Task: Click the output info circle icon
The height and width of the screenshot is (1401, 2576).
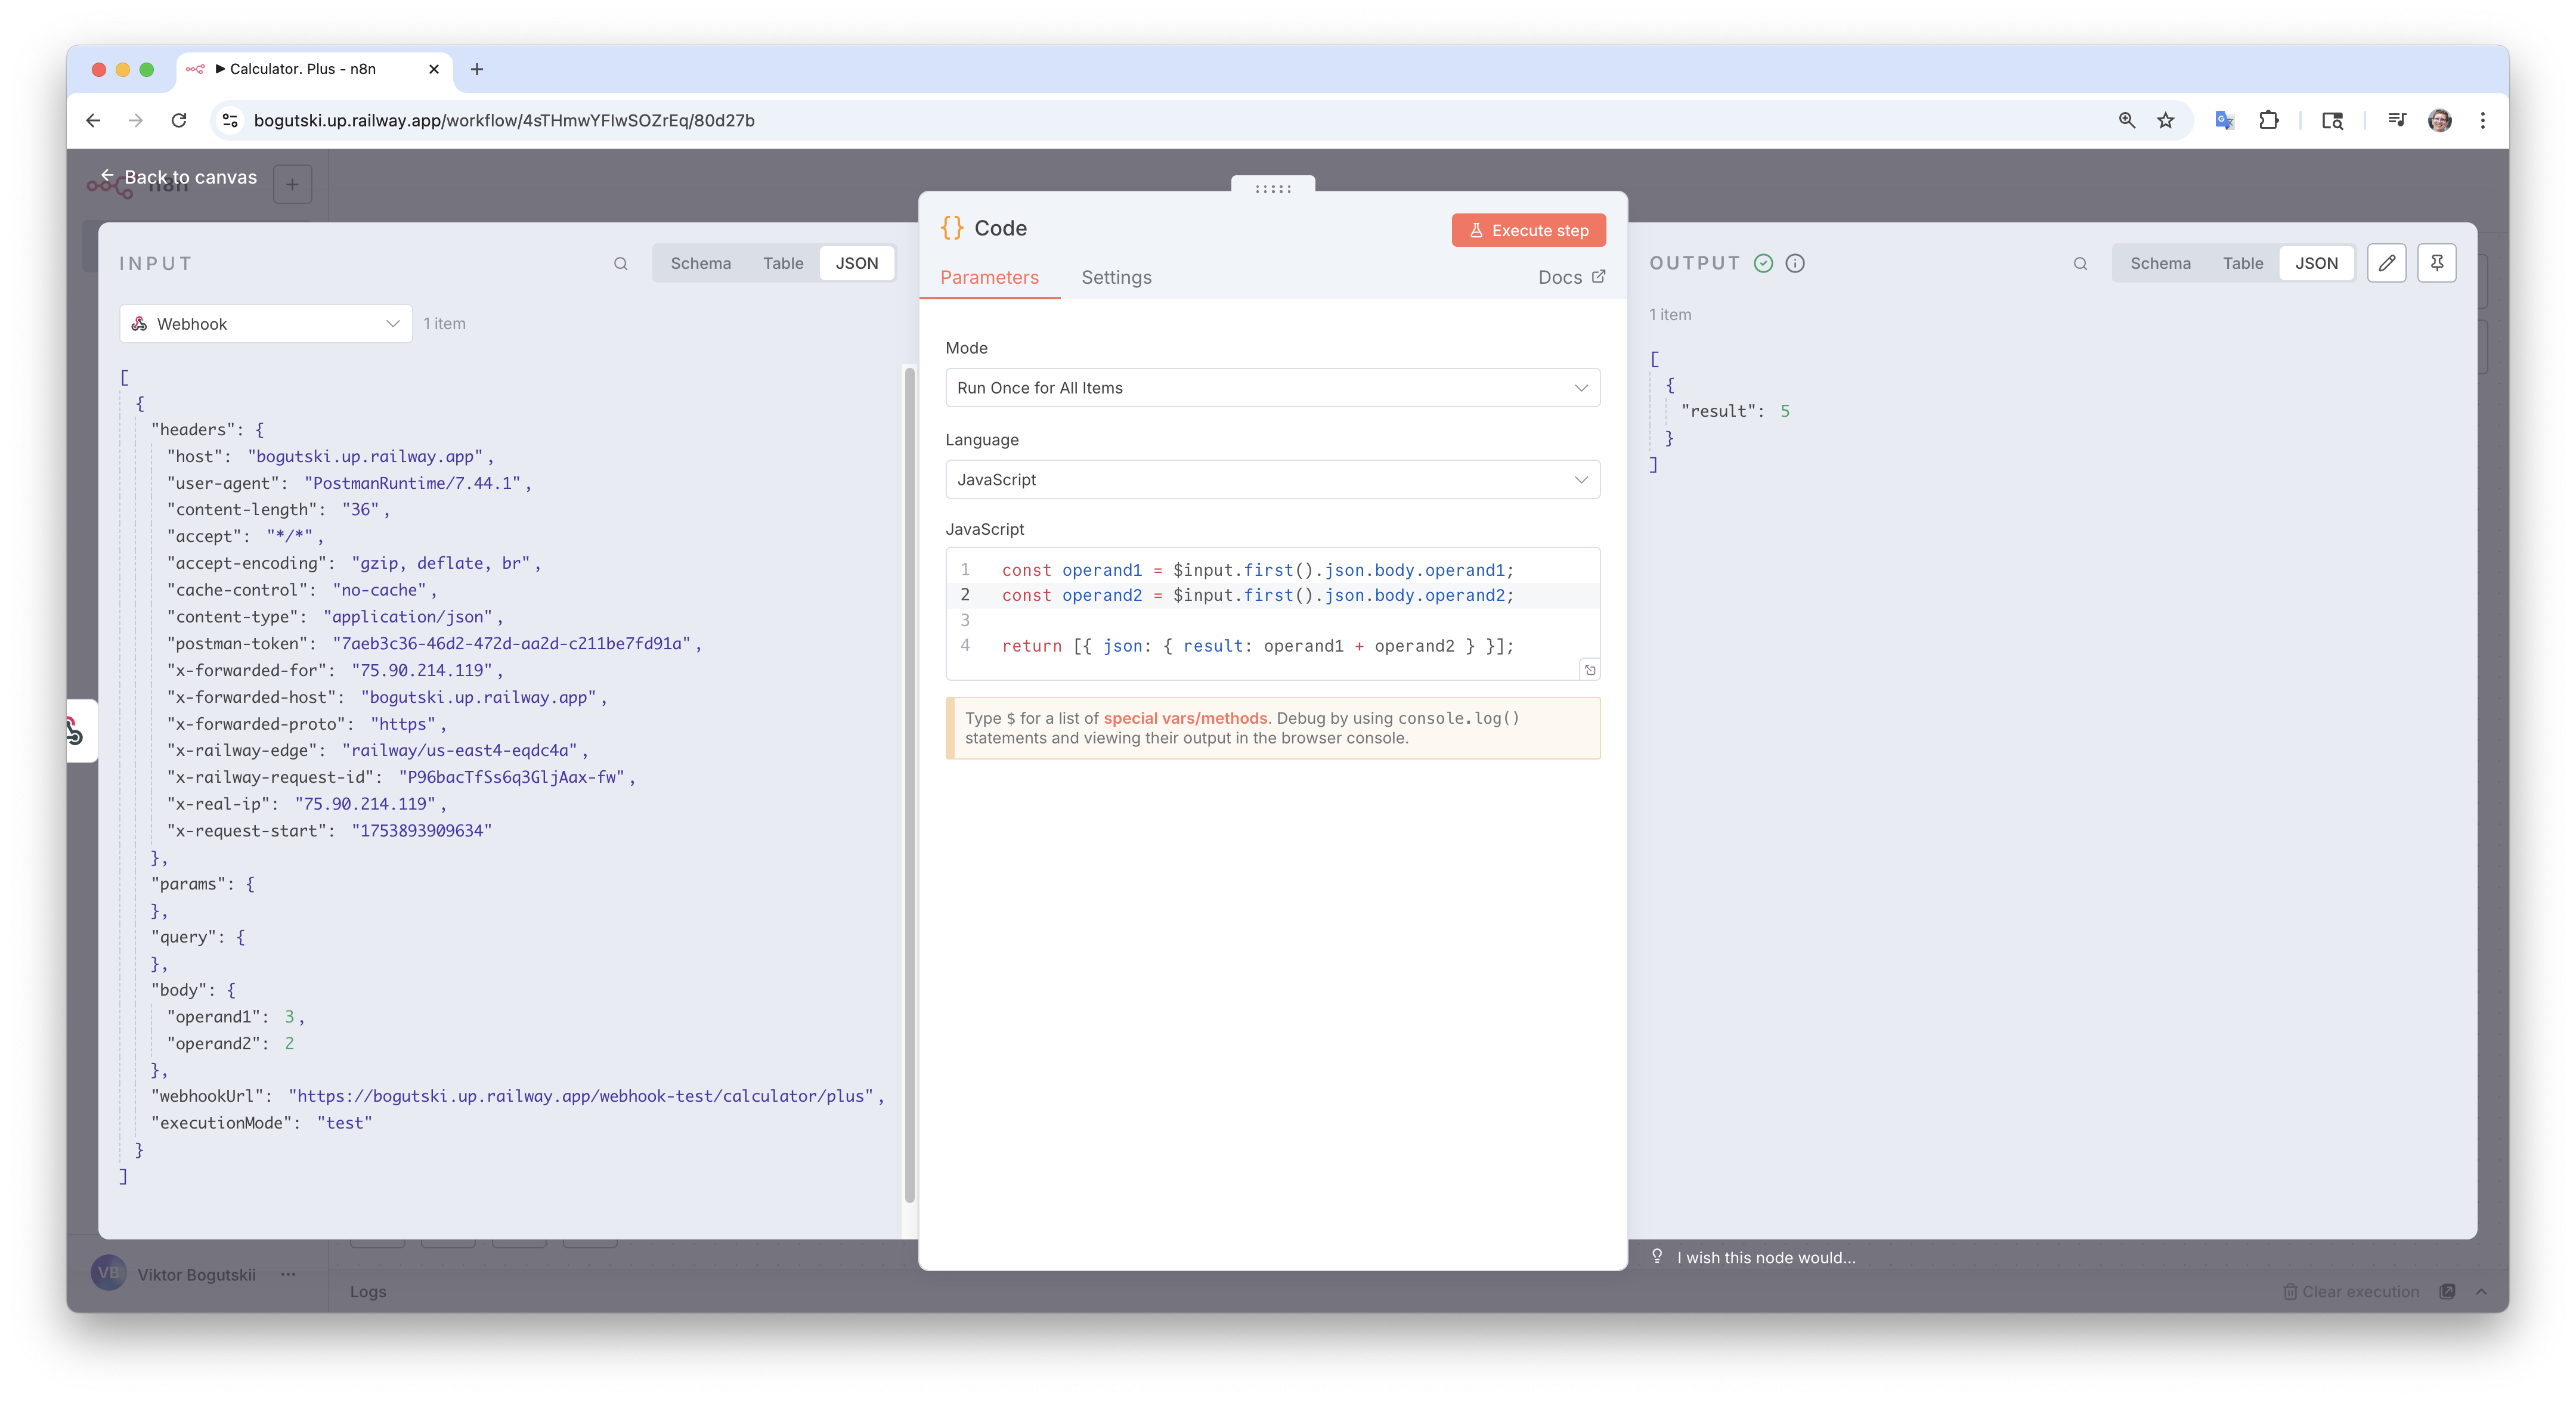Action: (x=1795, y=263)
